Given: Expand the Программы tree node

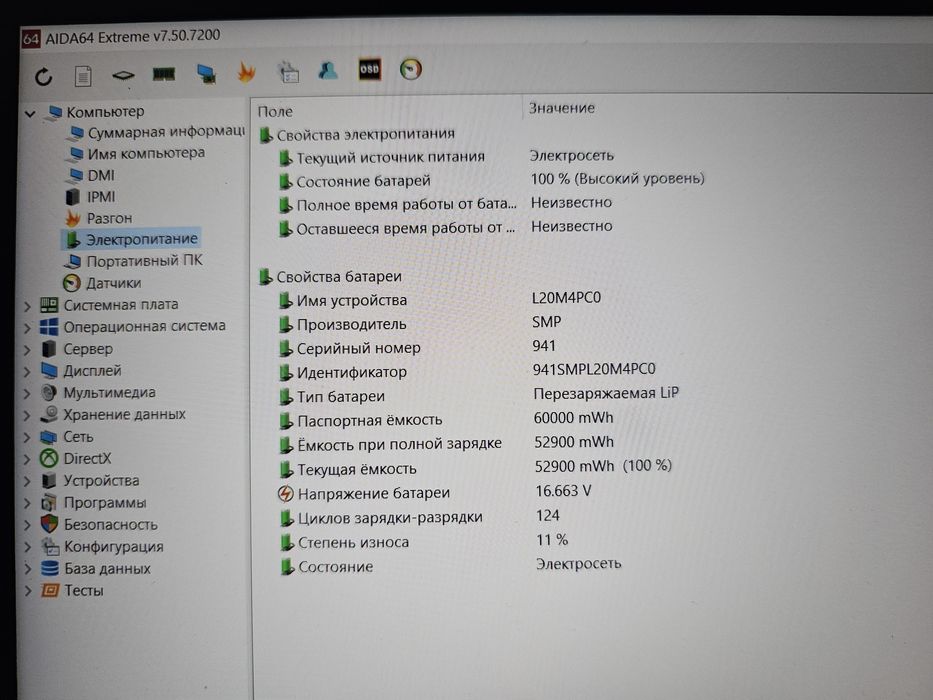Looking at the screenshot, I should (x=27, y=503).
